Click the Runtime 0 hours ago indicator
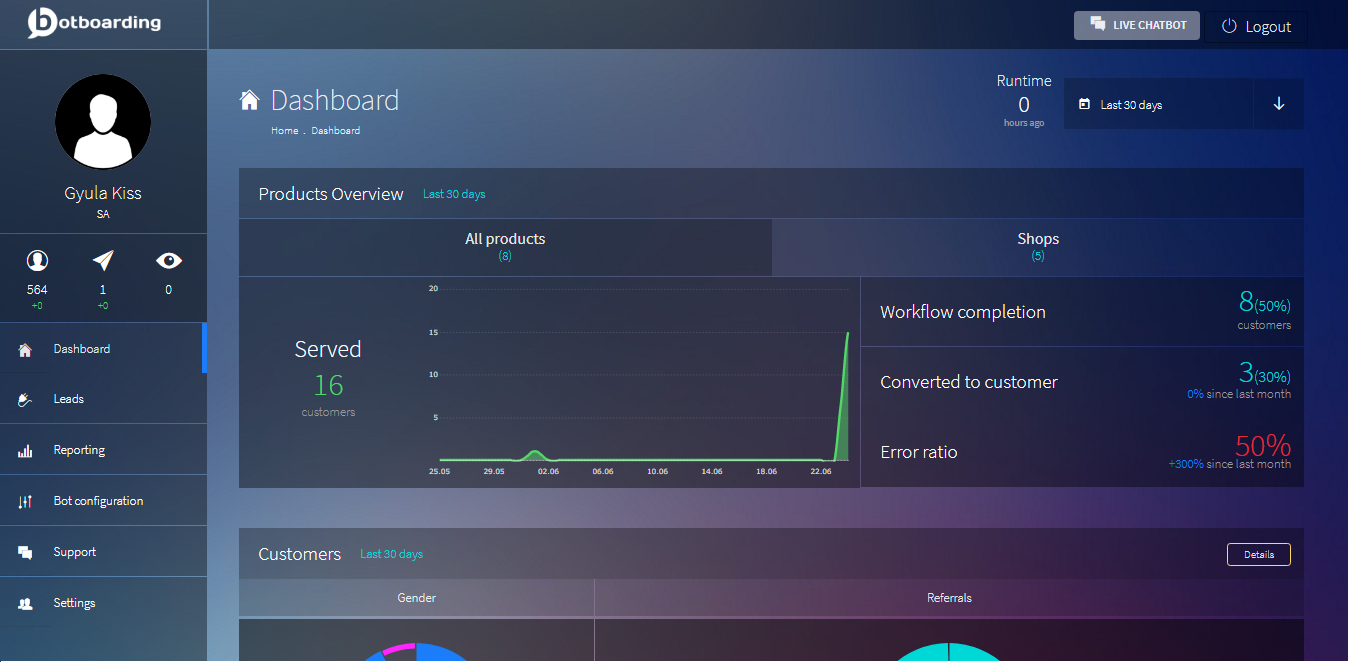1348x662 pixels. [1024, 101]
